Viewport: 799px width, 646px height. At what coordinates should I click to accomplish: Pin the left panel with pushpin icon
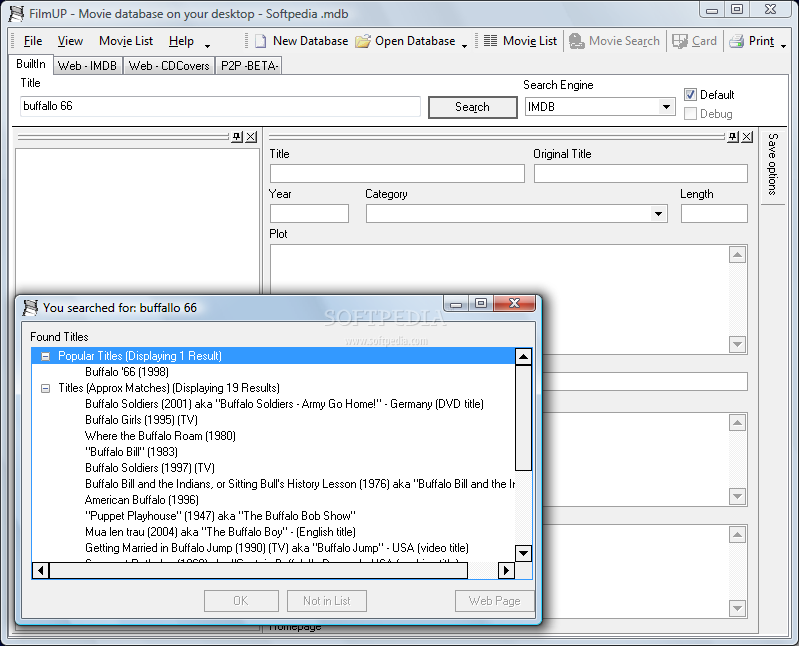pyautogui.click(x=237, y=137)
